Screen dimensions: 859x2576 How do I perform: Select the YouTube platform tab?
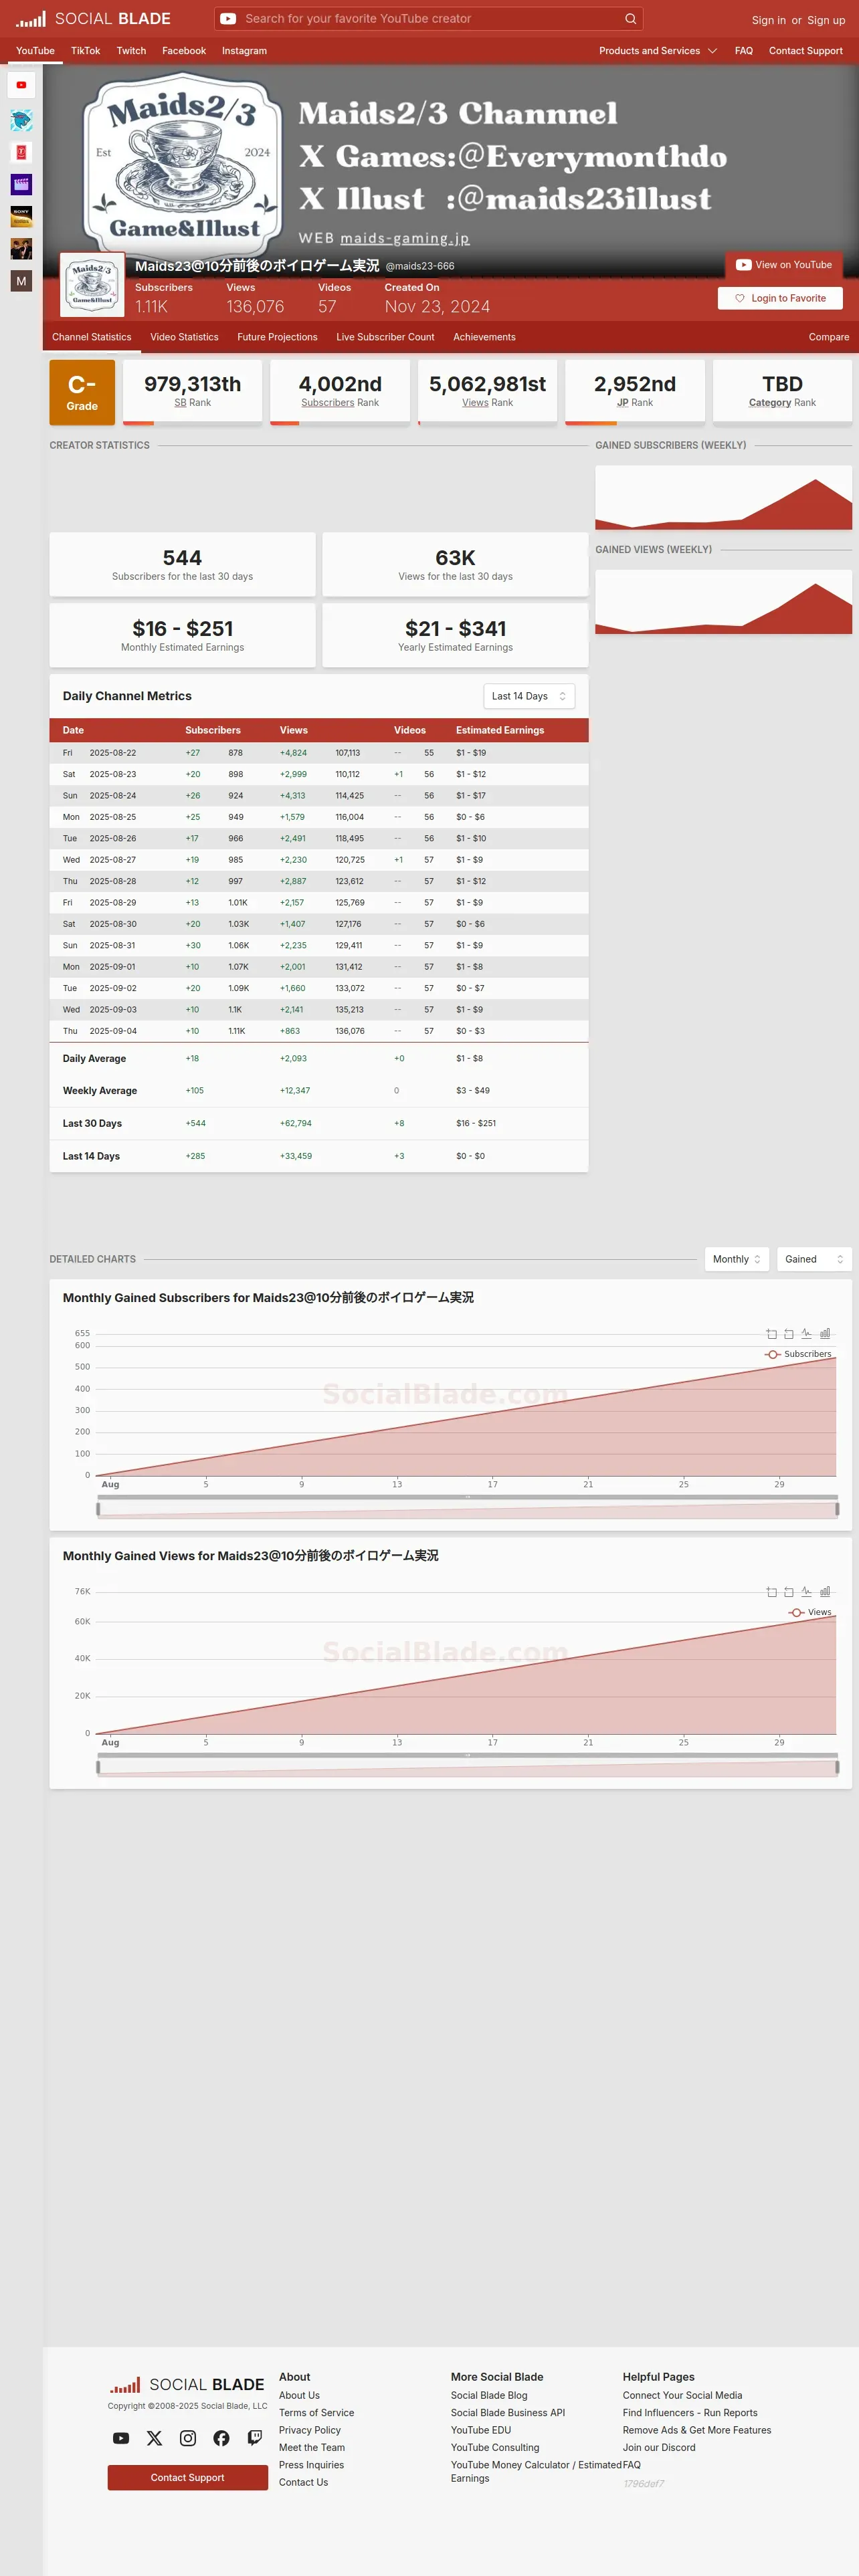point(35,51)
